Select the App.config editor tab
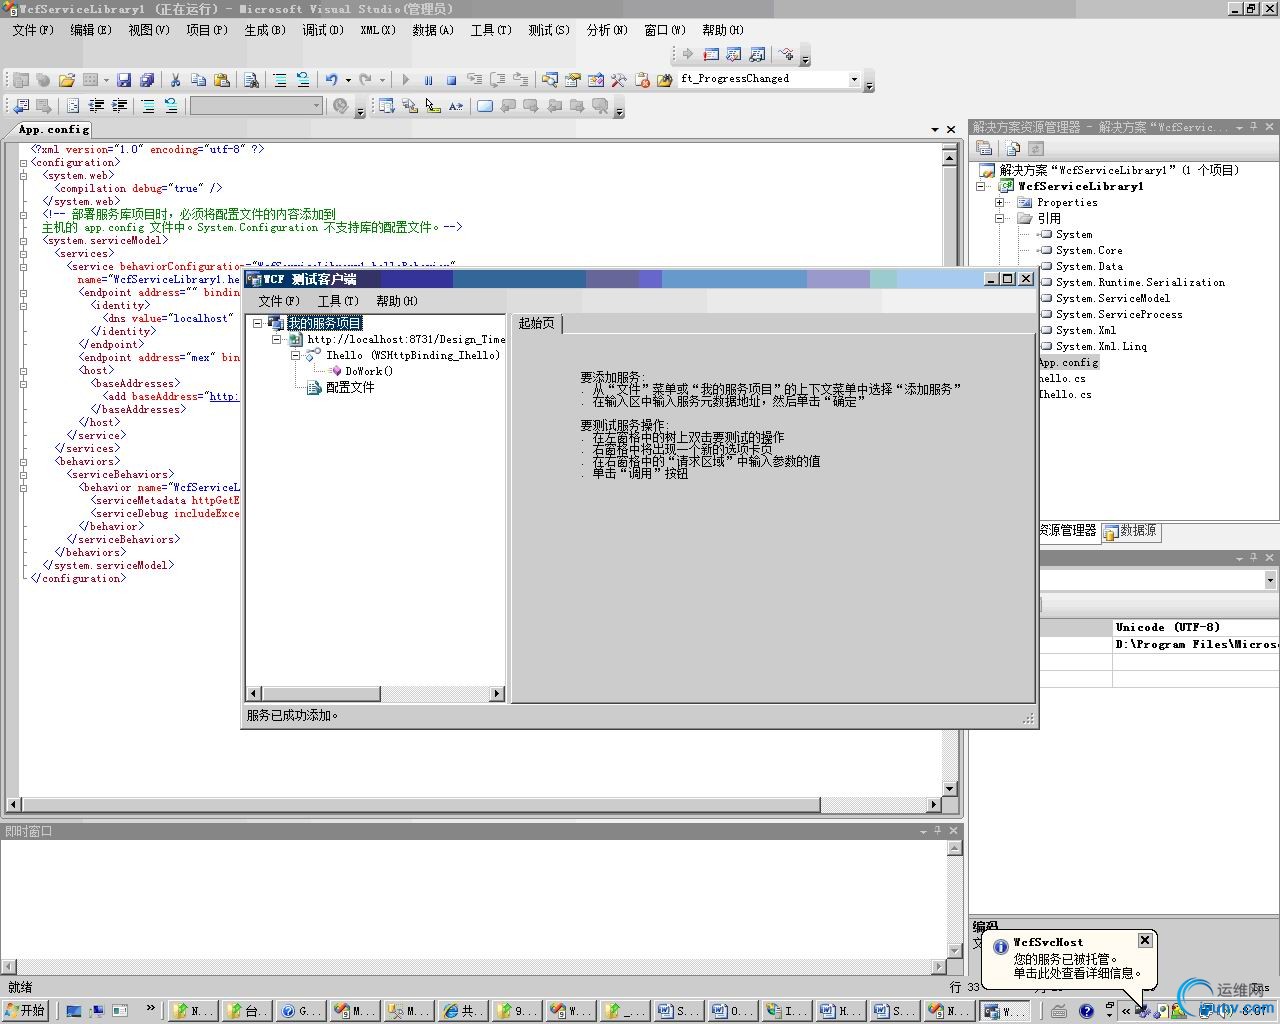The width and height of the screenshot is (1280, 1024). [x=54, y=129]
